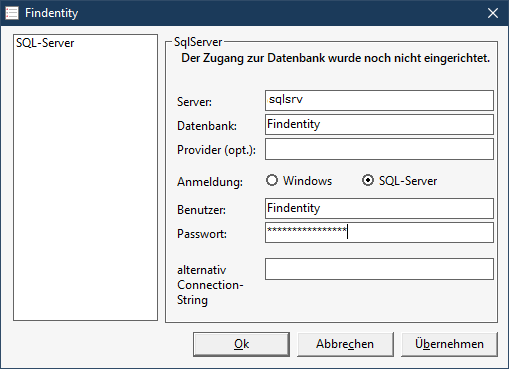Click the Findentity title text
509x369 pixels.
pyautogui.click(x=52, y=13)
